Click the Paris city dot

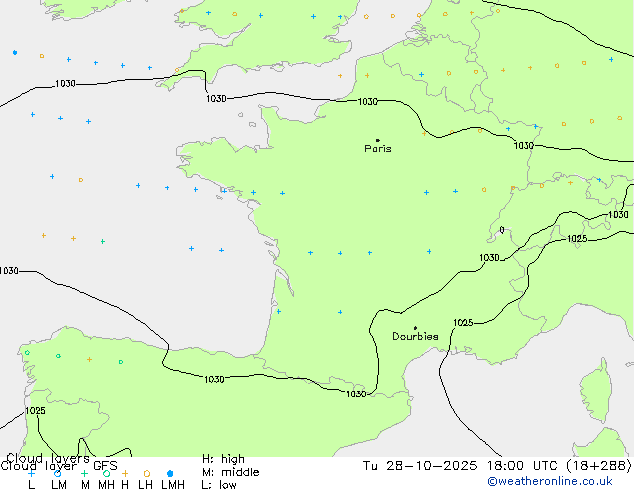click(x=378, y=140)
